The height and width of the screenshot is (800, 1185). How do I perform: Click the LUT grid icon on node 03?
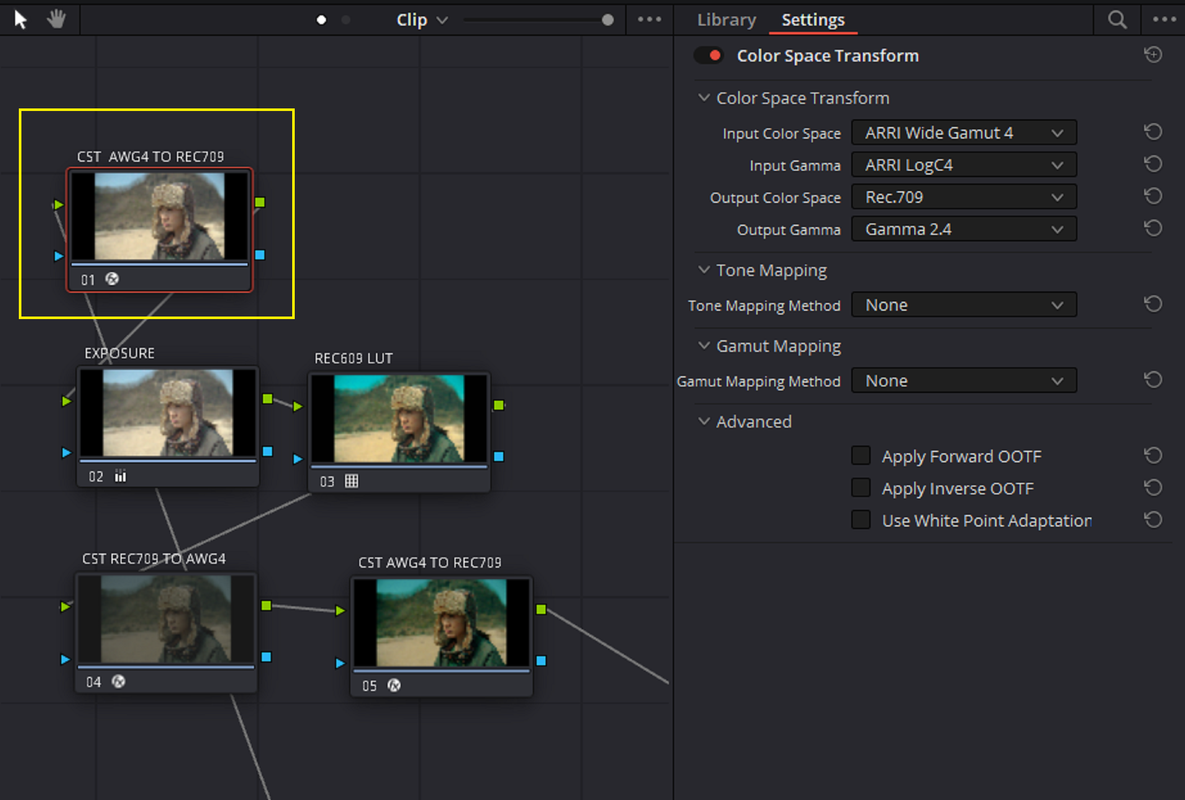(351, 481)
